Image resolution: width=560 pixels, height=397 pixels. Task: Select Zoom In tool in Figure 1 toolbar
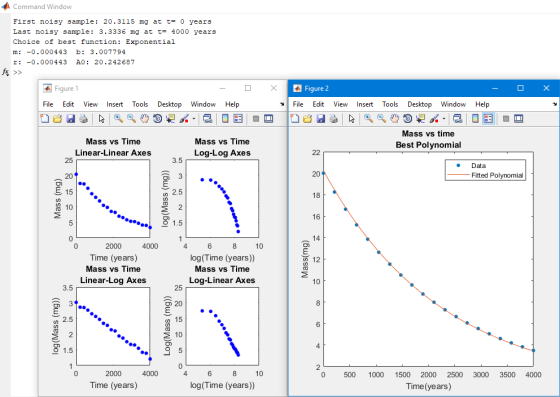pos(118,119)
